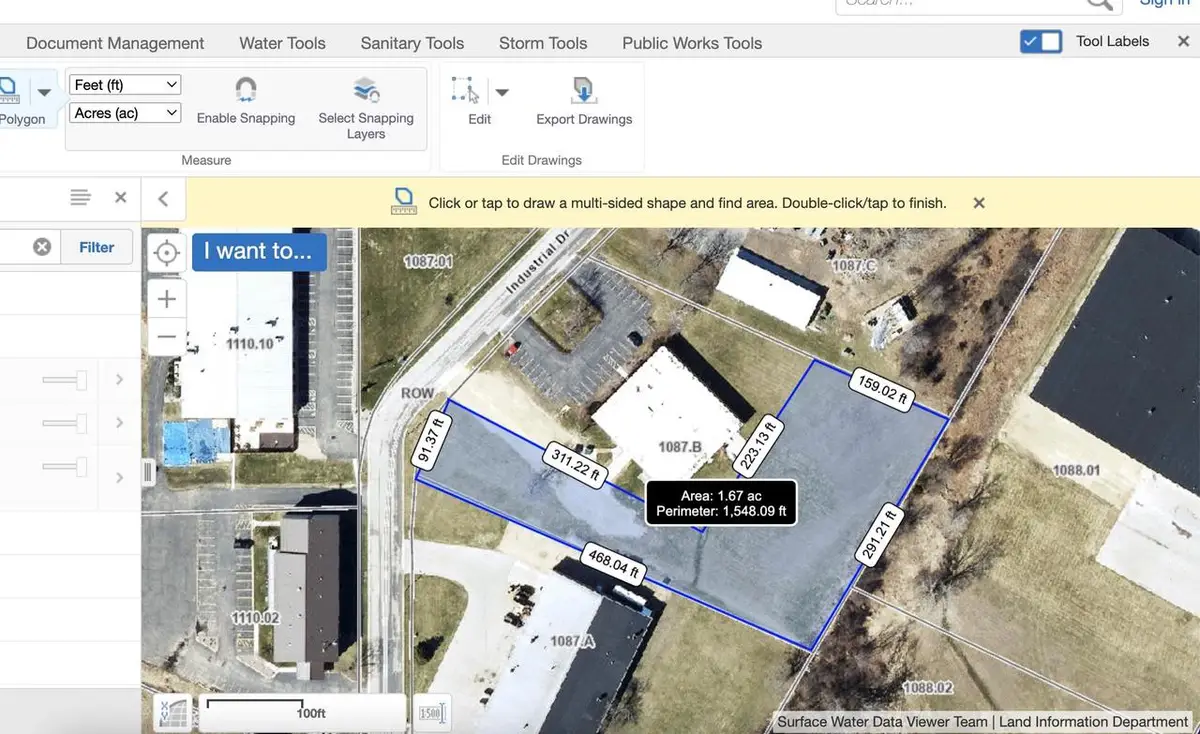1200x734 pixels.
Task: Open the XY coordinates widget
Action: [x=173, y=711]
